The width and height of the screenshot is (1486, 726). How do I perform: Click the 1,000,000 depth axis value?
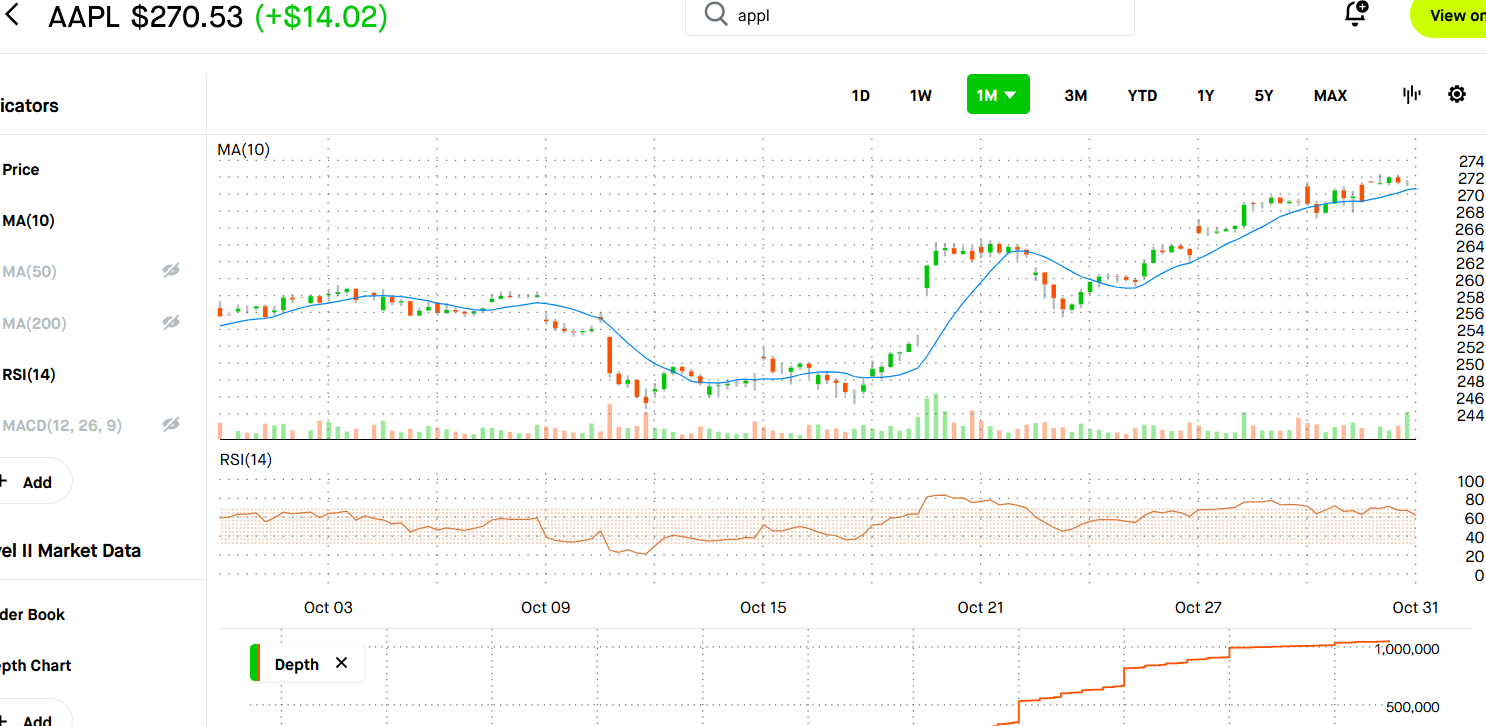coord(1407,649)
